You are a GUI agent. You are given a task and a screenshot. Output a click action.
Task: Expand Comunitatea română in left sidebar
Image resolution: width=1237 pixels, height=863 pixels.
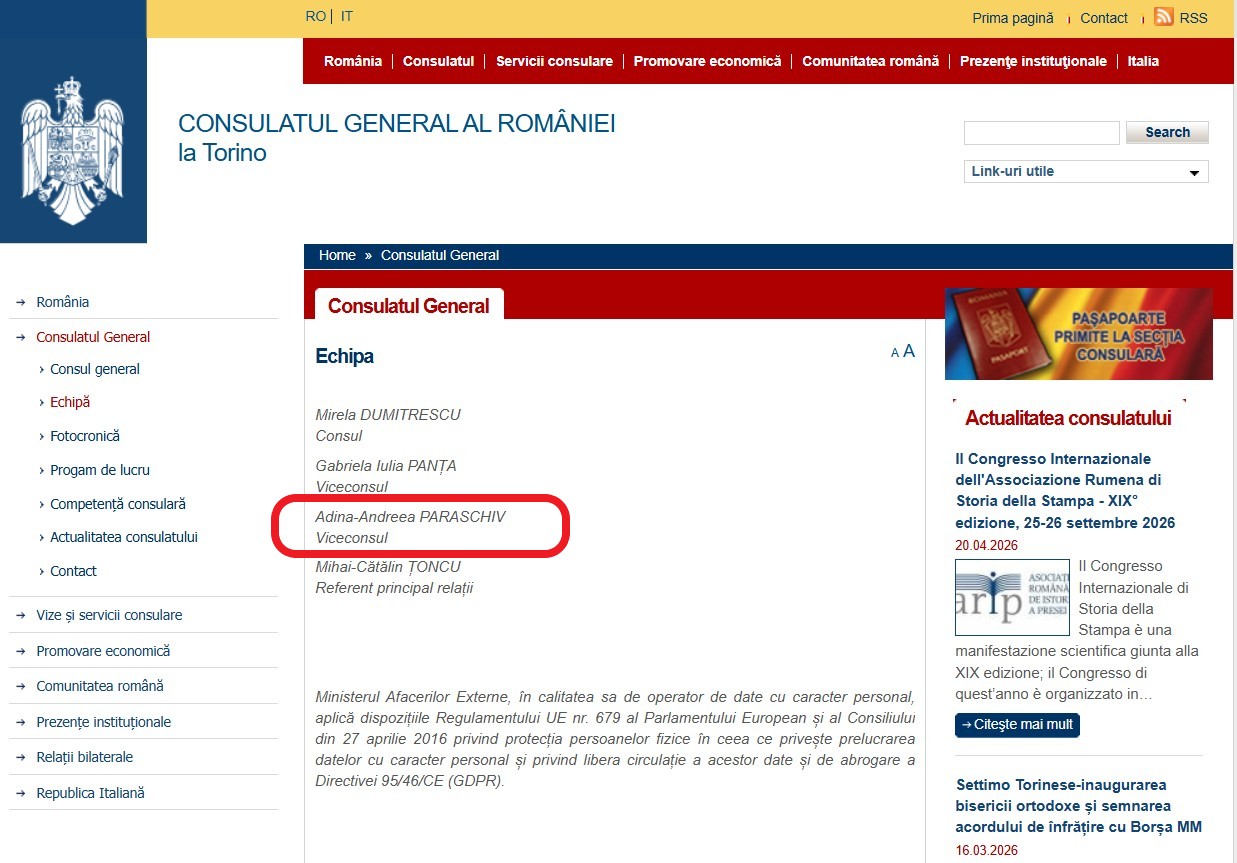[100, 686]
